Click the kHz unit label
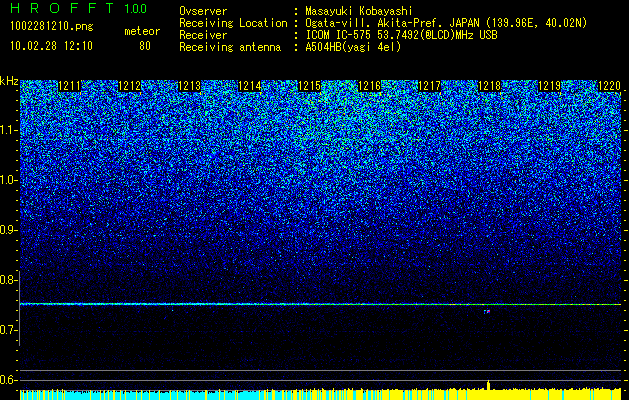 point(9,81)
